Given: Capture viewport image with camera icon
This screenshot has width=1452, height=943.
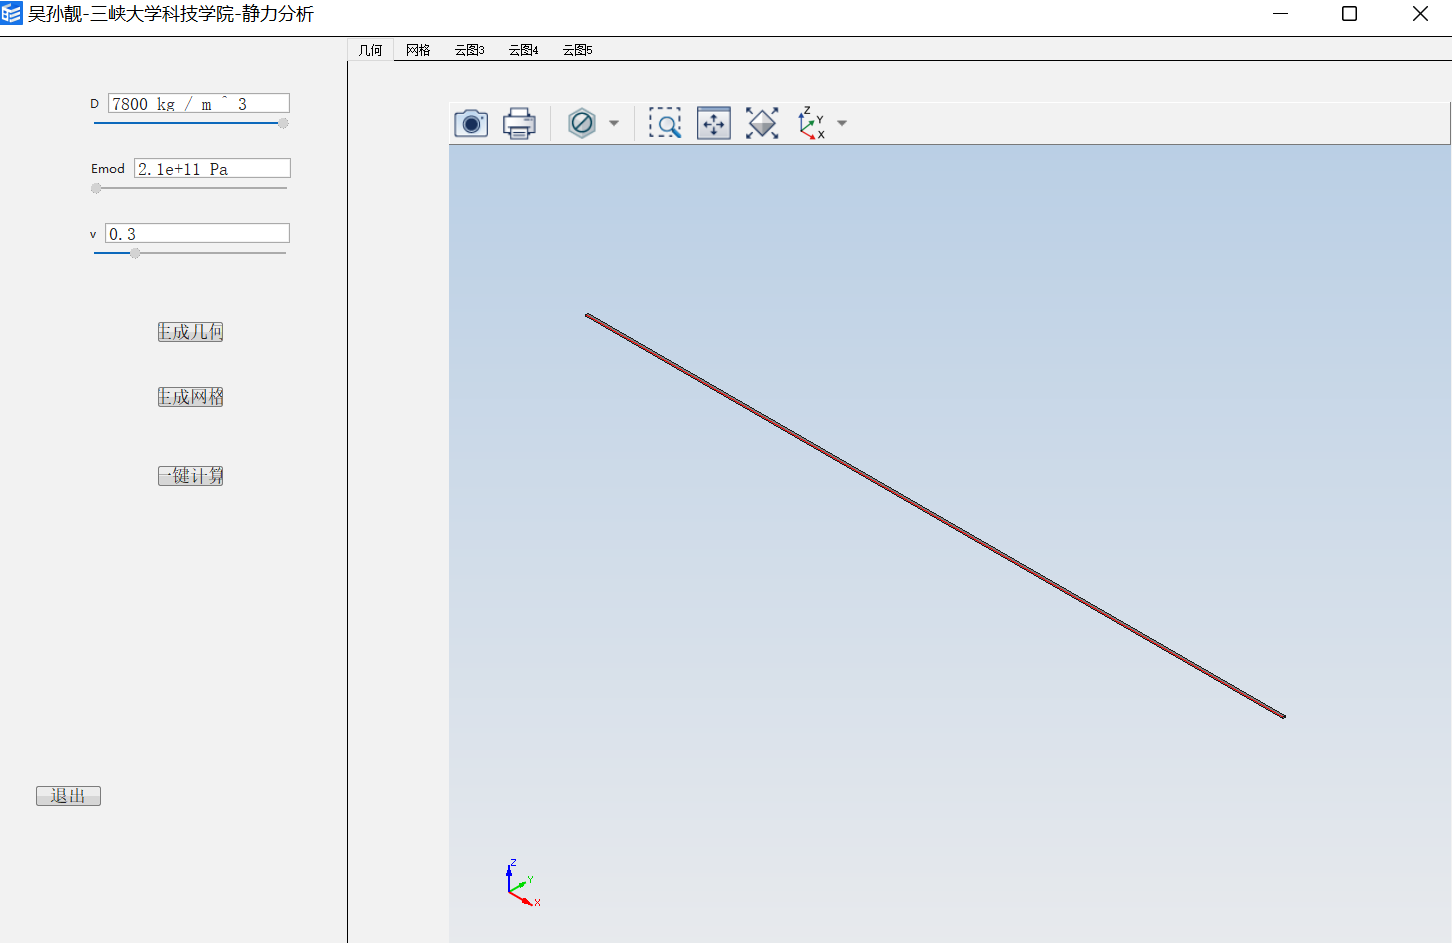Looking at the screenshot, I should (471, 123).
